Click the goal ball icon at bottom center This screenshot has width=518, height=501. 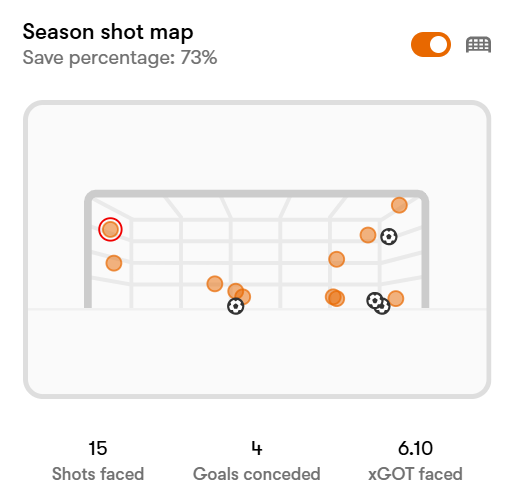236,306
